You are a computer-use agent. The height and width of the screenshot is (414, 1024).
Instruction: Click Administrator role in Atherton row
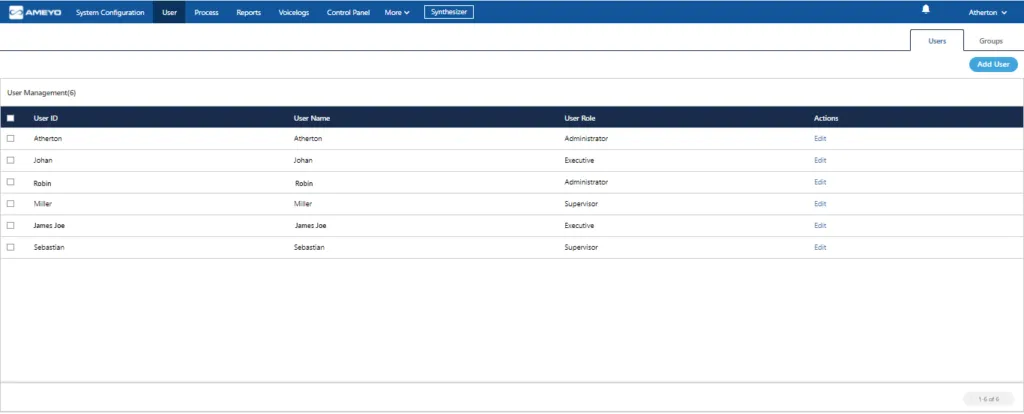point(586,138)
